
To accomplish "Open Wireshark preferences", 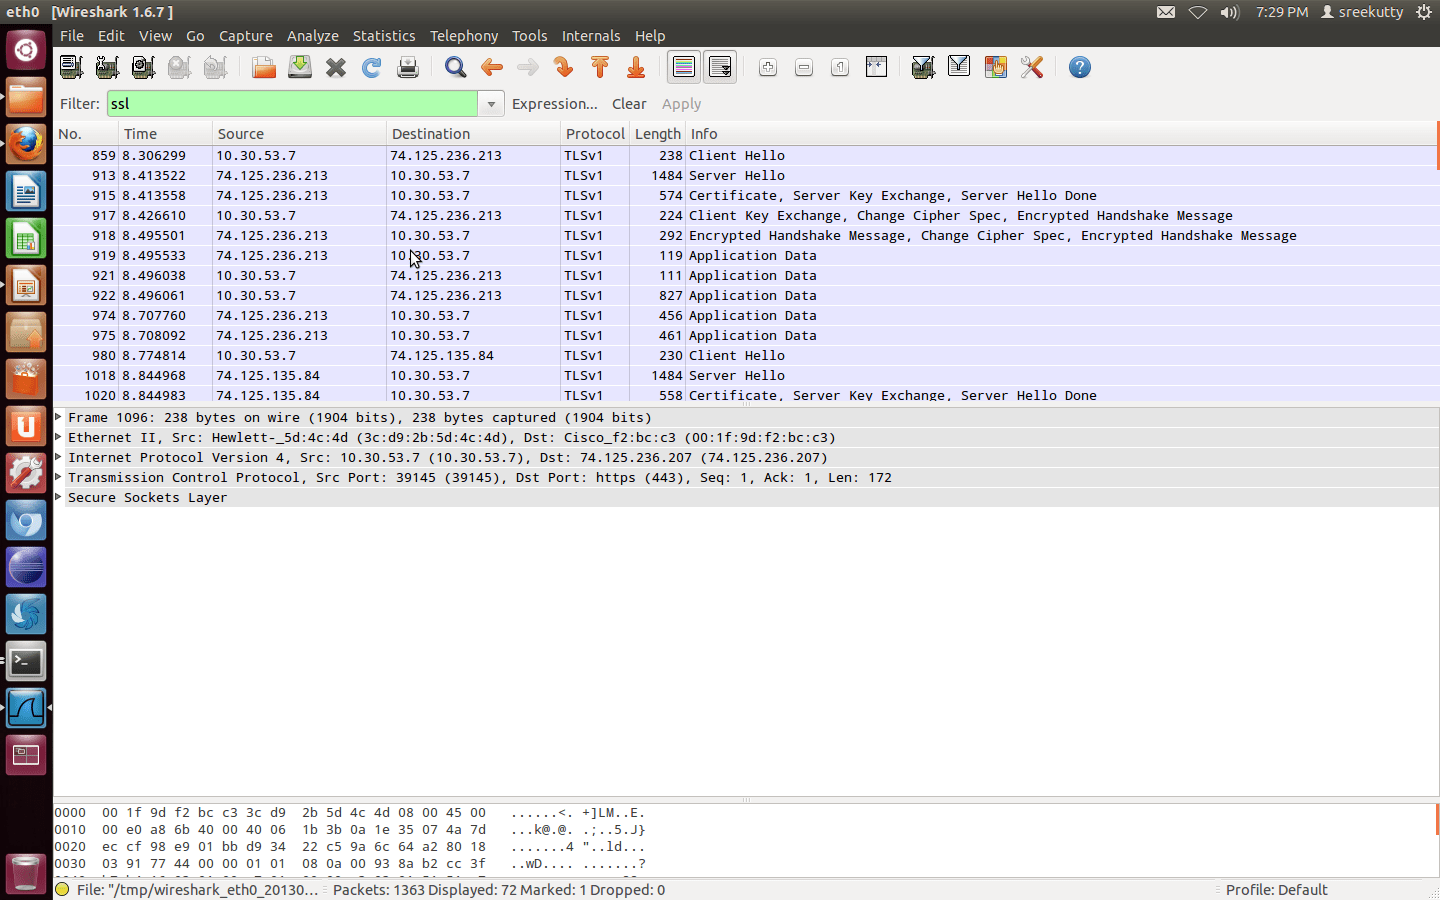I will click(1031, 67).
